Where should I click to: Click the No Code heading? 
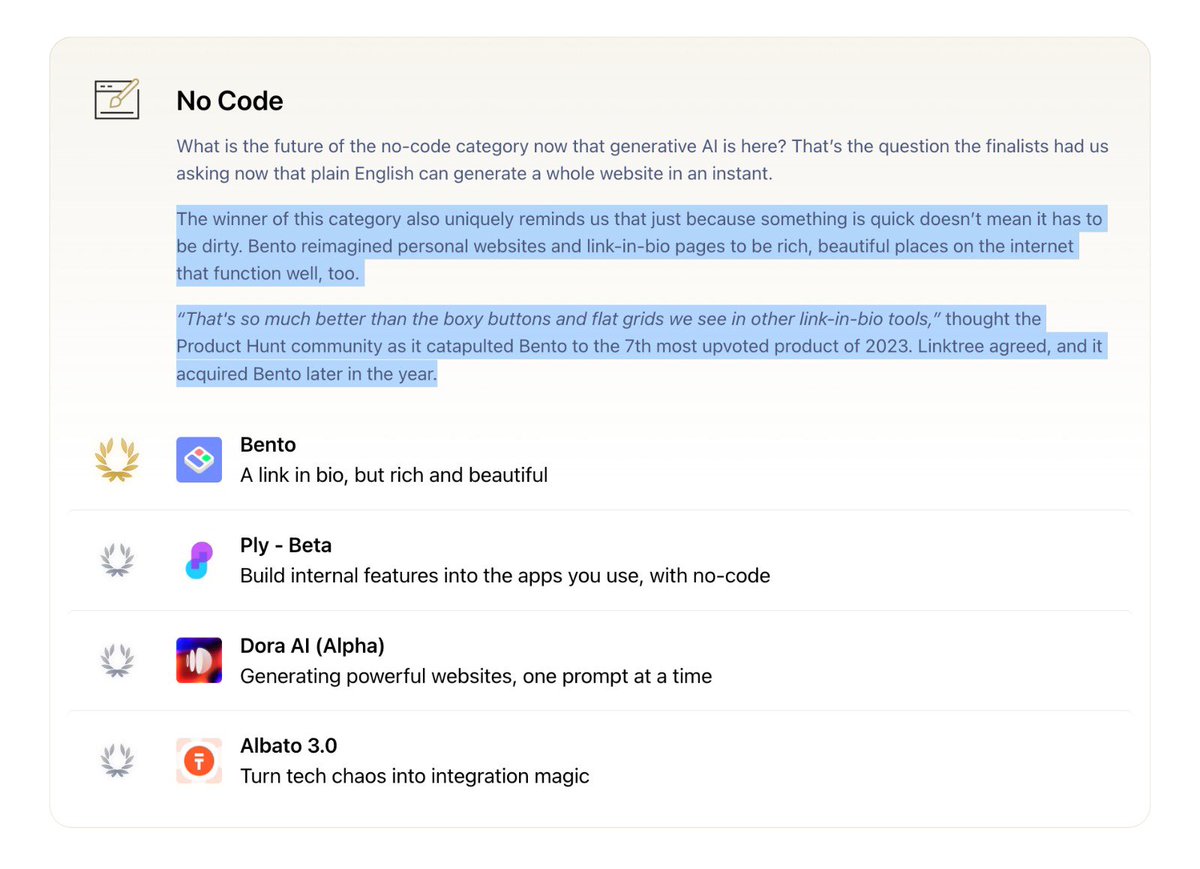229,101
